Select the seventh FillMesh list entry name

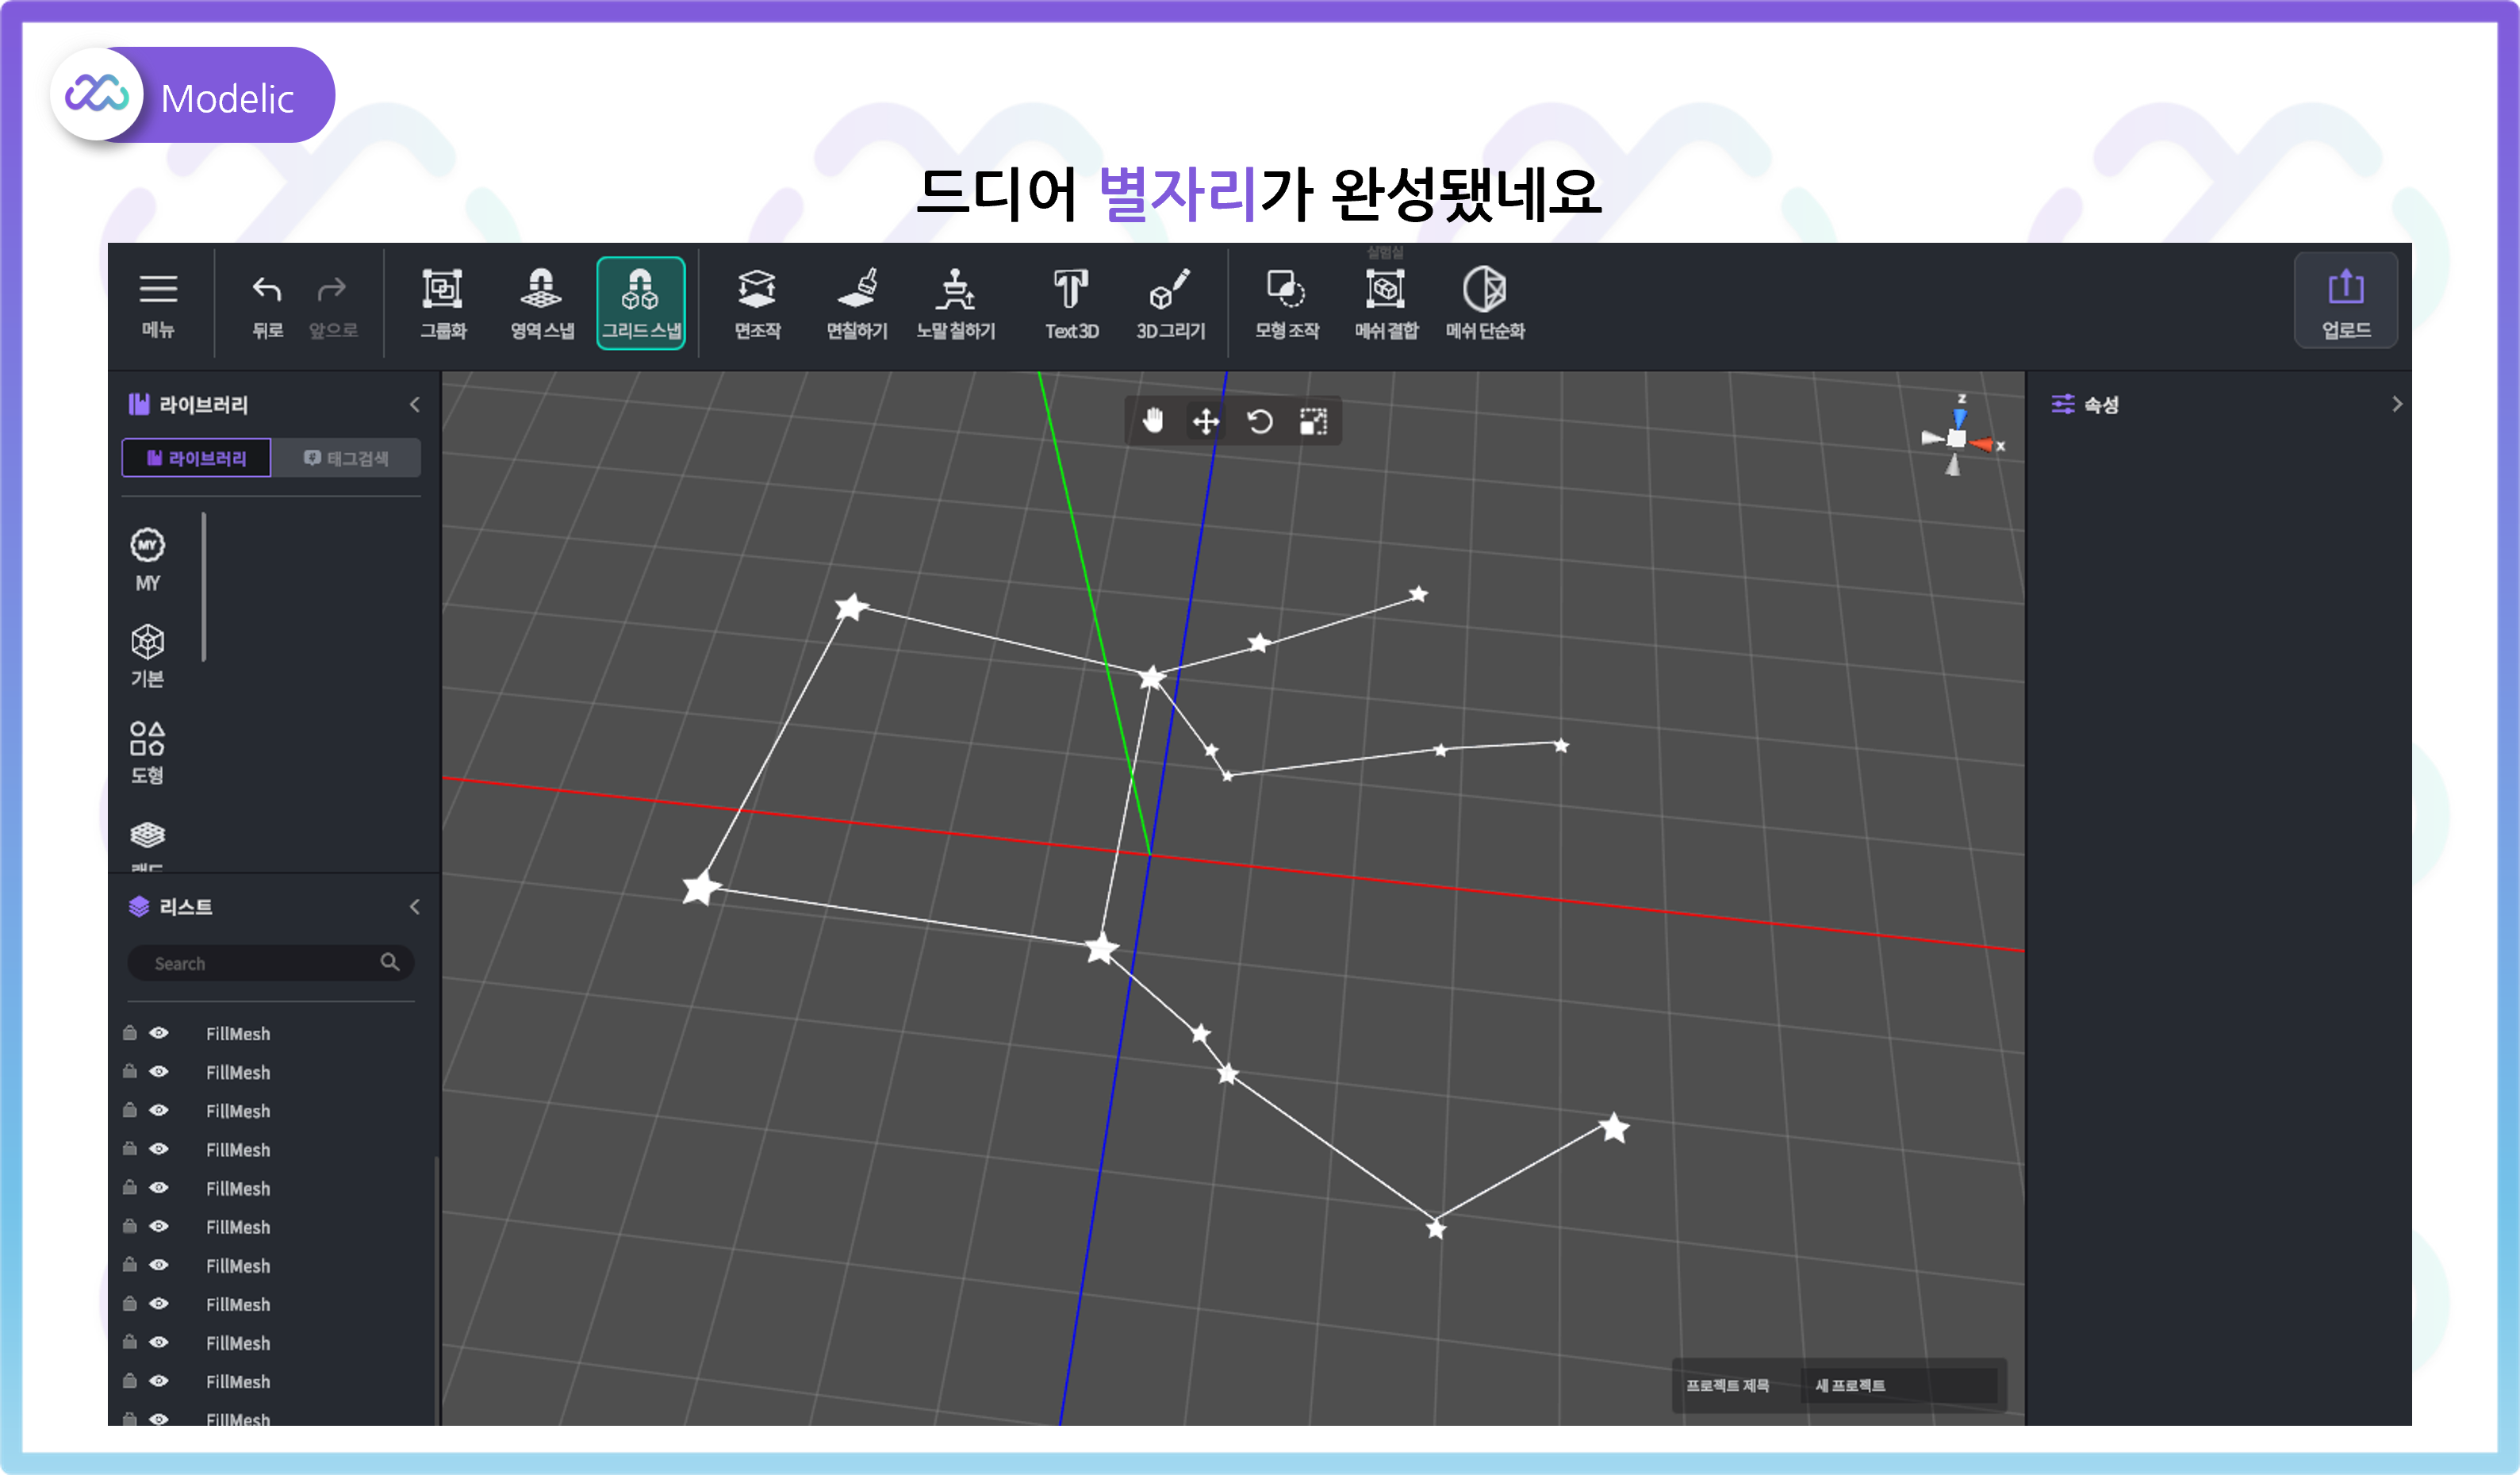tap(238, 1266)
